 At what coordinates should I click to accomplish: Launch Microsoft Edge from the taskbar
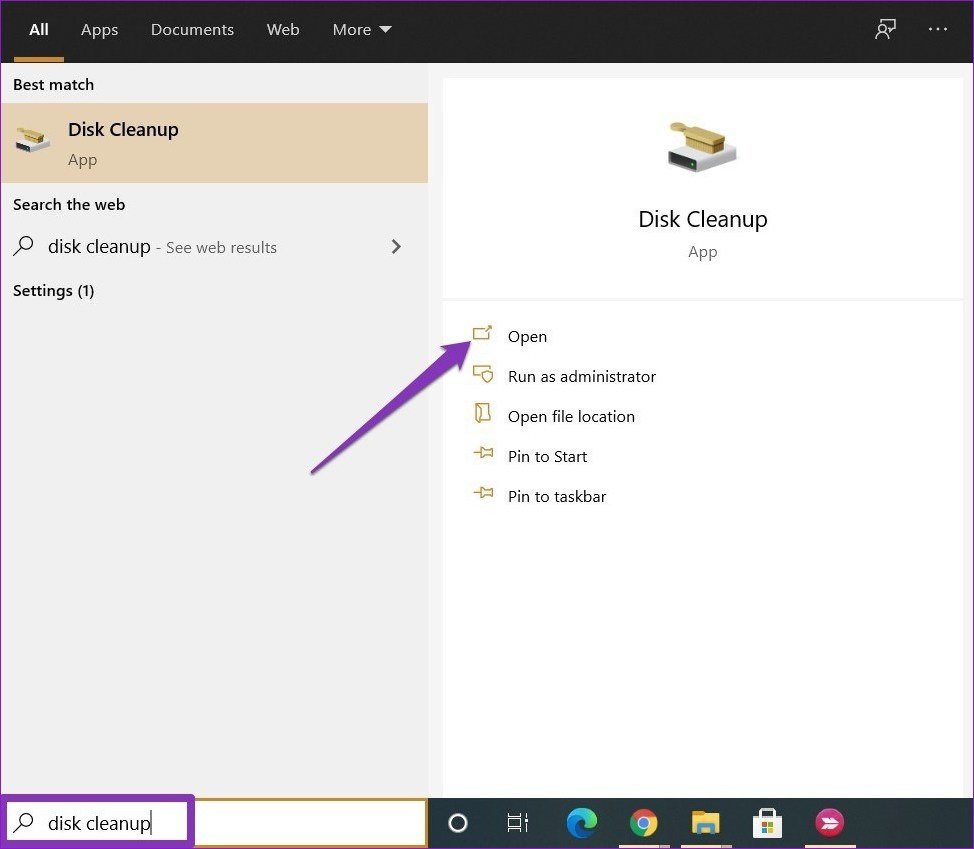[582, 822]
